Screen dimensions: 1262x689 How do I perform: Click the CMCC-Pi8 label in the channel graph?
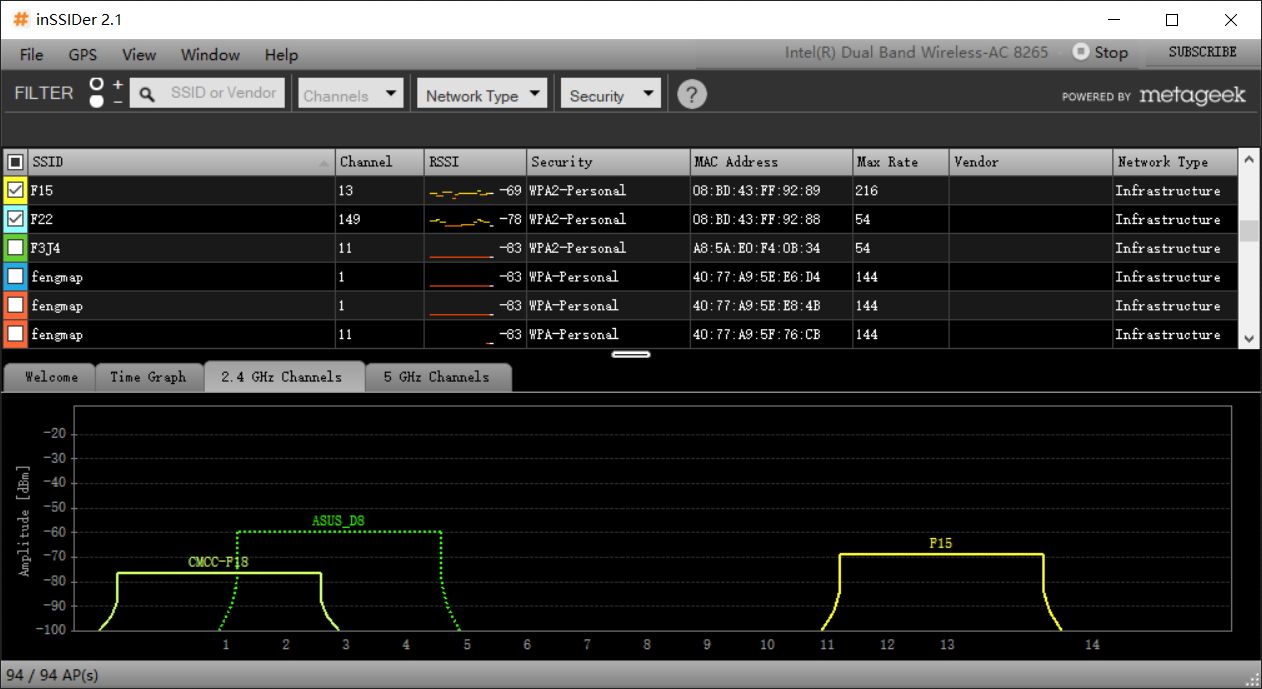point(218,562)
